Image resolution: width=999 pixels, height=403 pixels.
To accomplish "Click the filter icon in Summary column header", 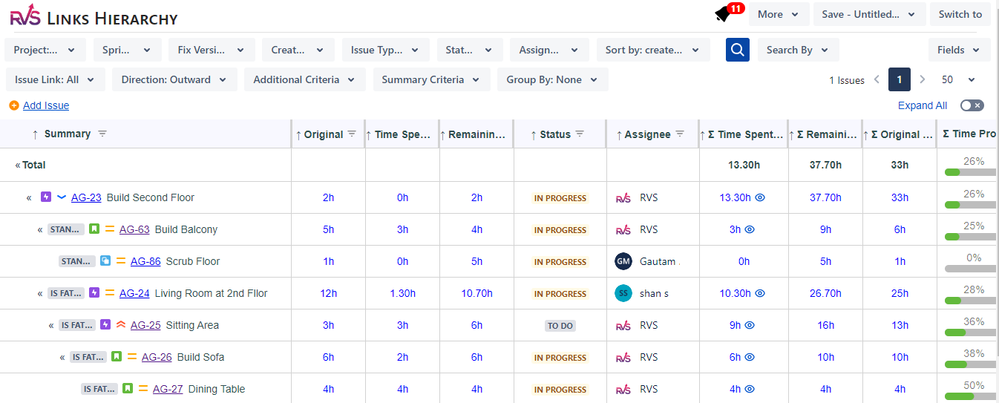I will 102,134.
